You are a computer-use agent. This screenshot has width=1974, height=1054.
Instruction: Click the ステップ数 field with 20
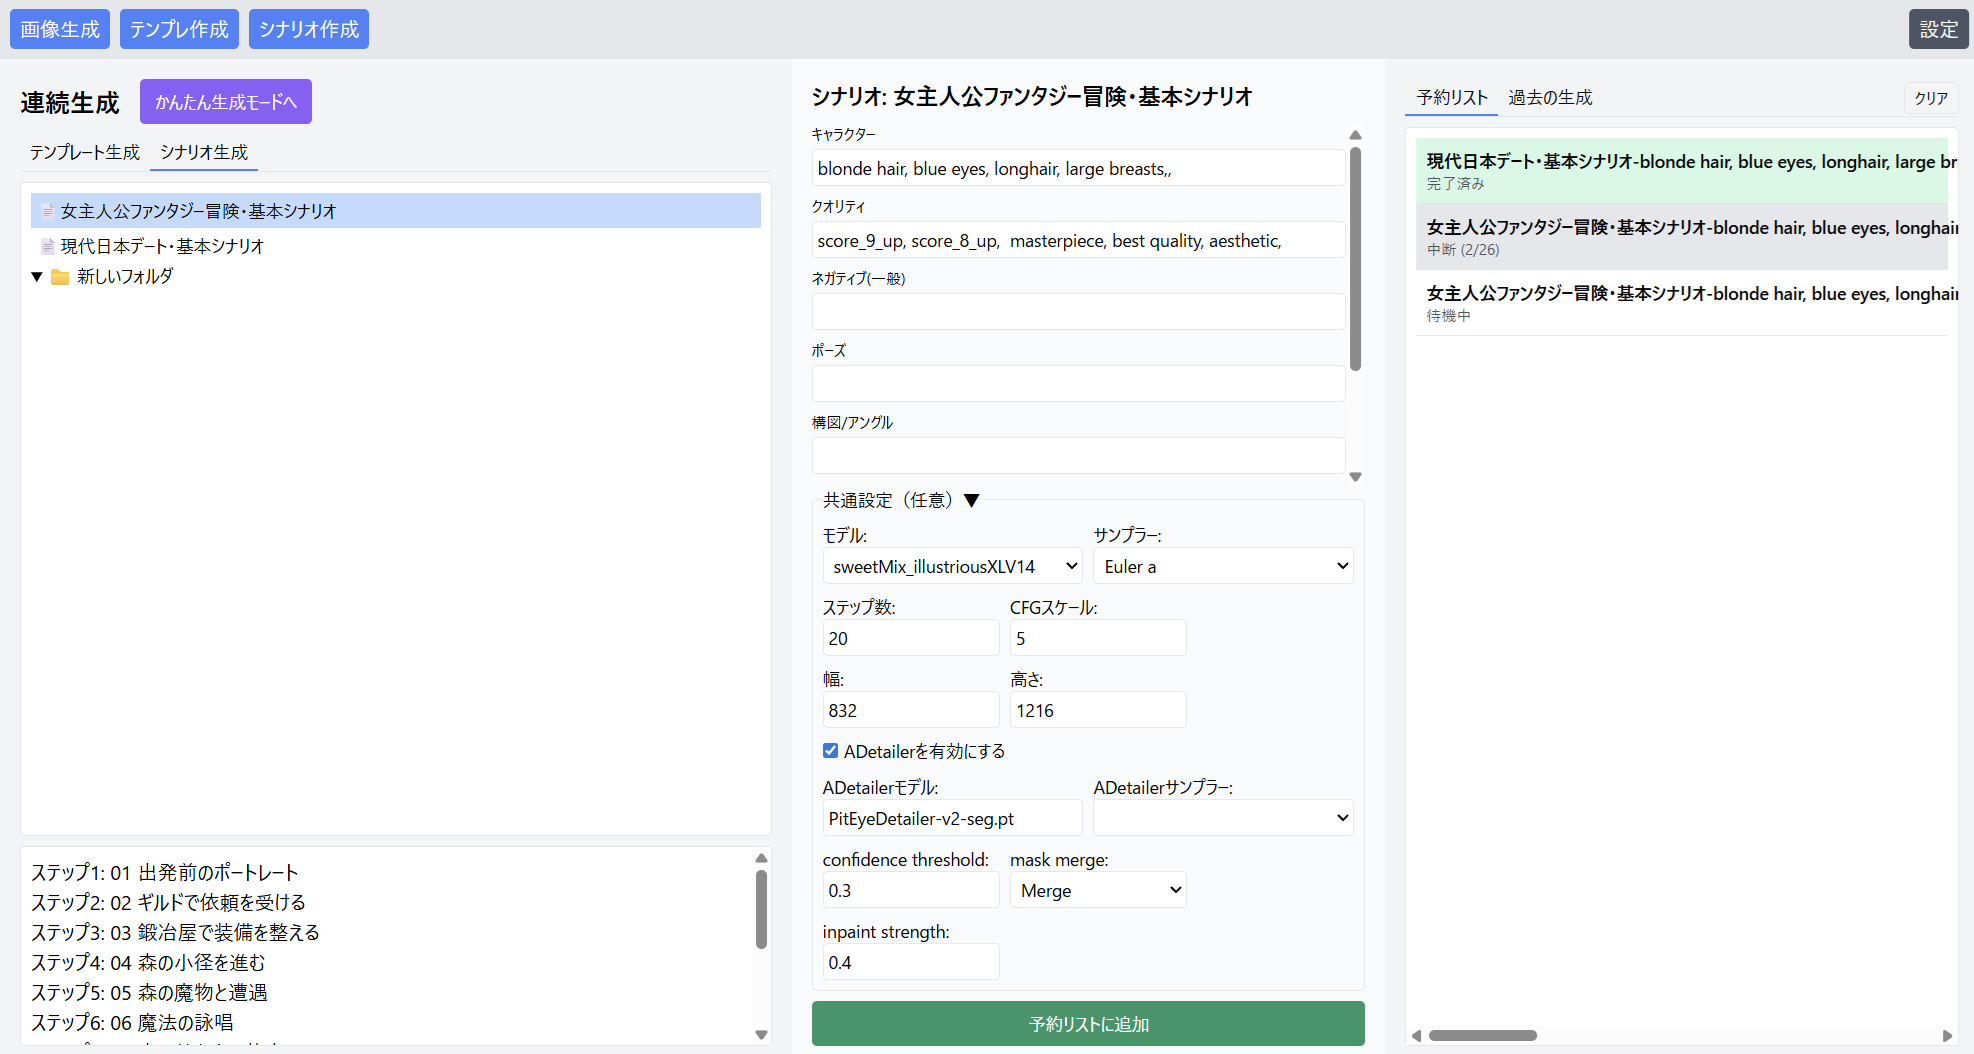[910, 638]
